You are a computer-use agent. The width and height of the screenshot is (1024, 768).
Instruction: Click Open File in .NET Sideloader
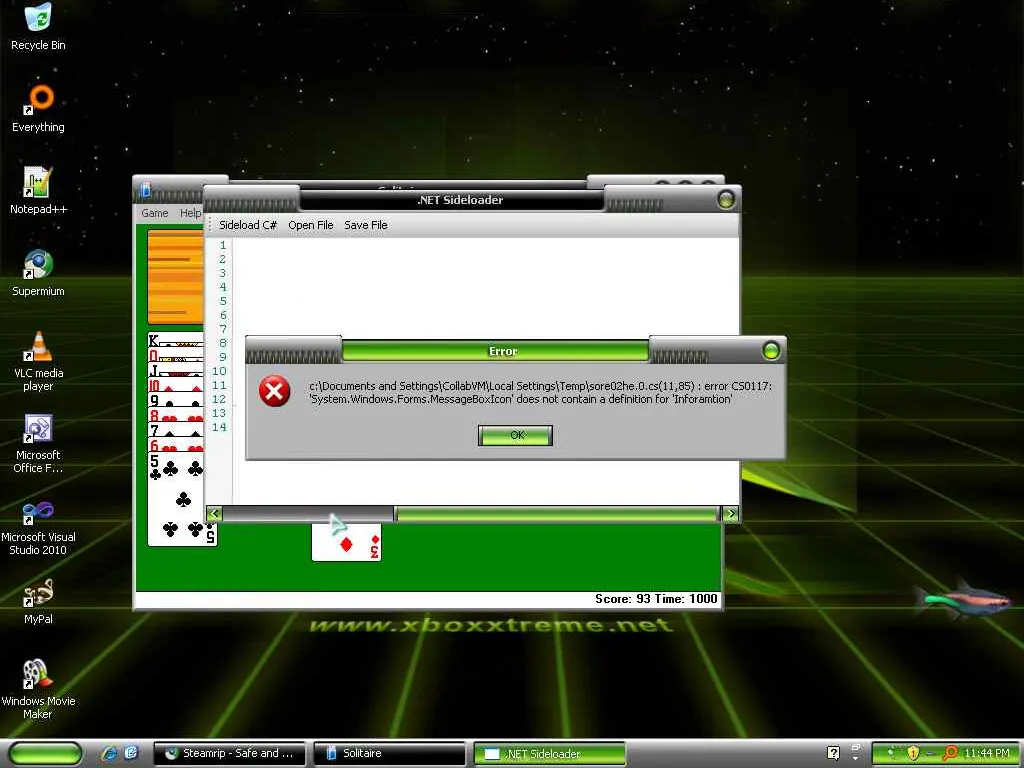[311, 225]
